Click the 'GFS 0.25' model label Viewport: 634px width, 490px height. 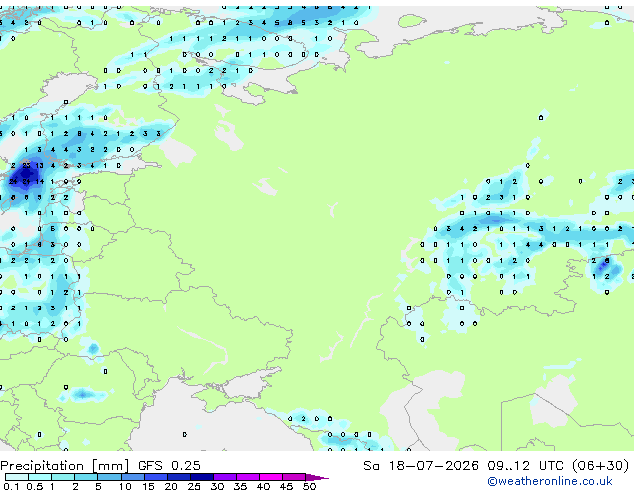coord(169,466)
